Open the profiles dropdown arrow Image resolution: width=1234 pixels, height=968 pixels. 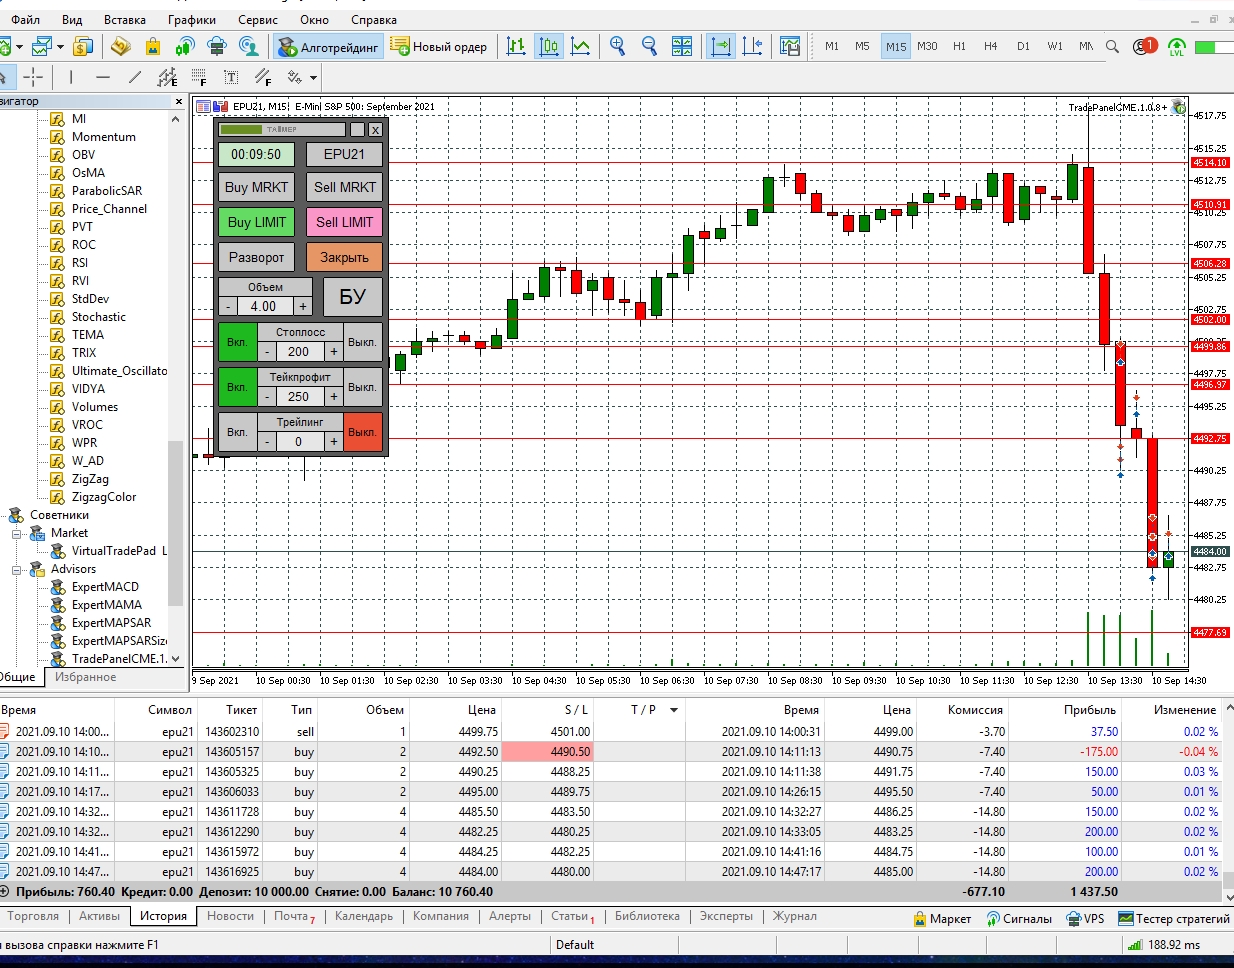[x=60, y=46]
